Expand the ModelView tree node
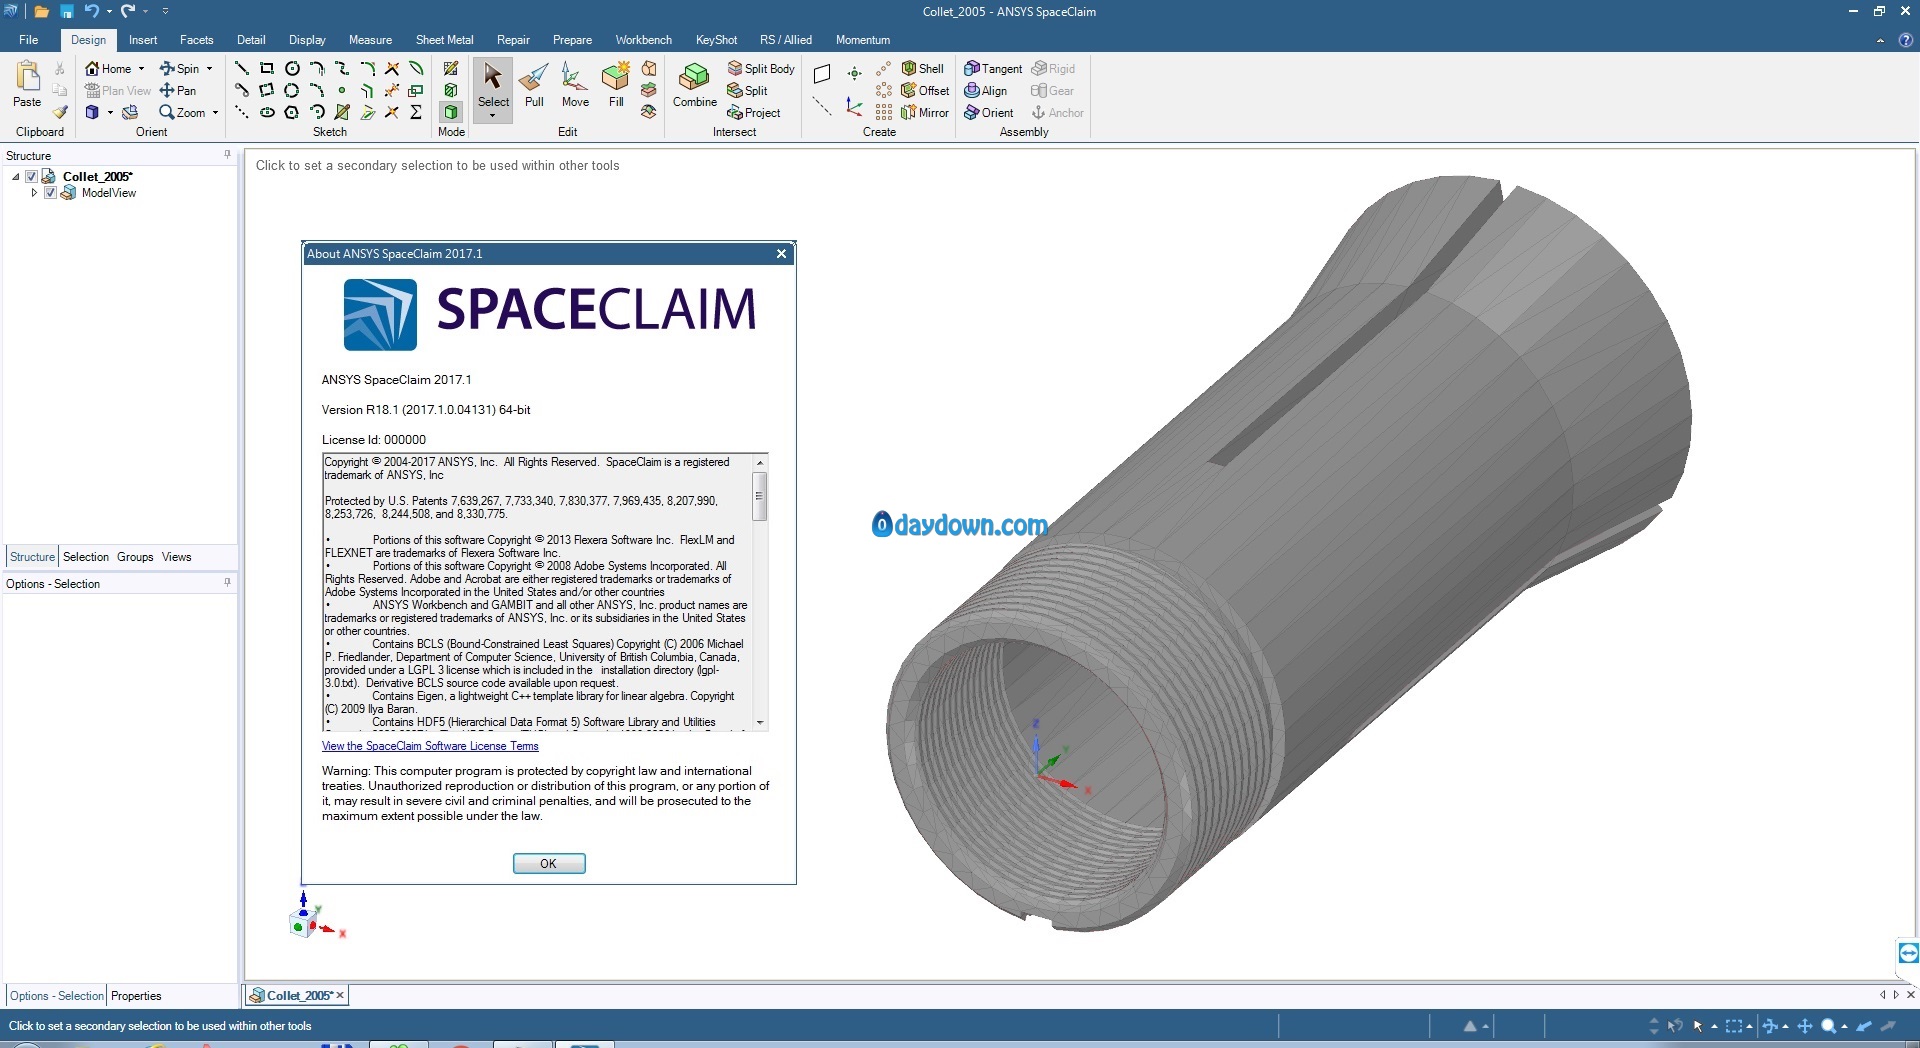 pyautogui.click(x=34, y=193)
